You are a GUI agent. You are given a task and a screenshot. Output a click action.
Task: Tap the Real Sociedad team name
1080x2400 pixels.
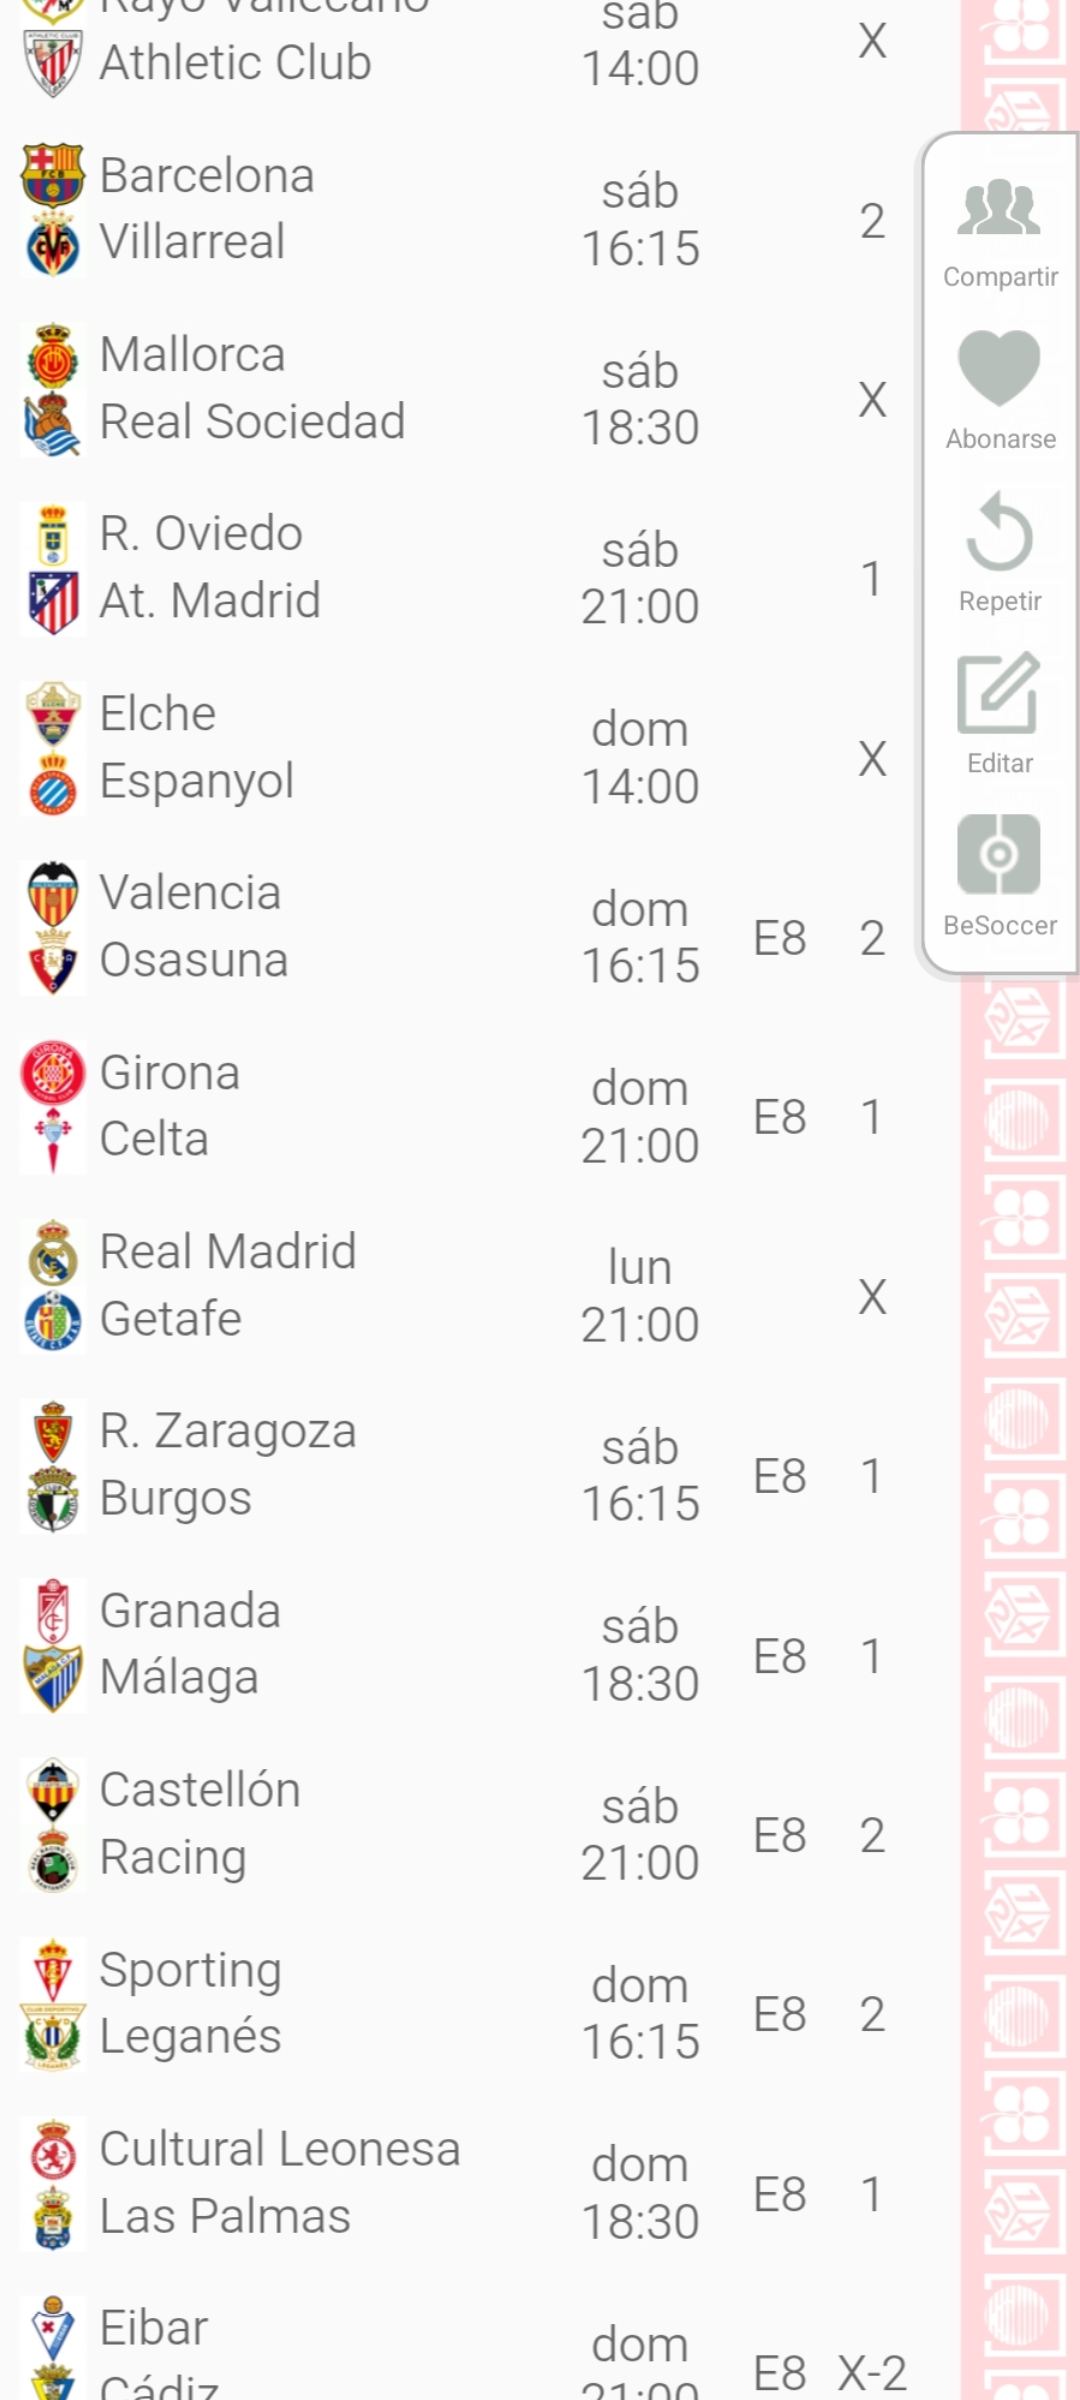[x=252, y=421]
